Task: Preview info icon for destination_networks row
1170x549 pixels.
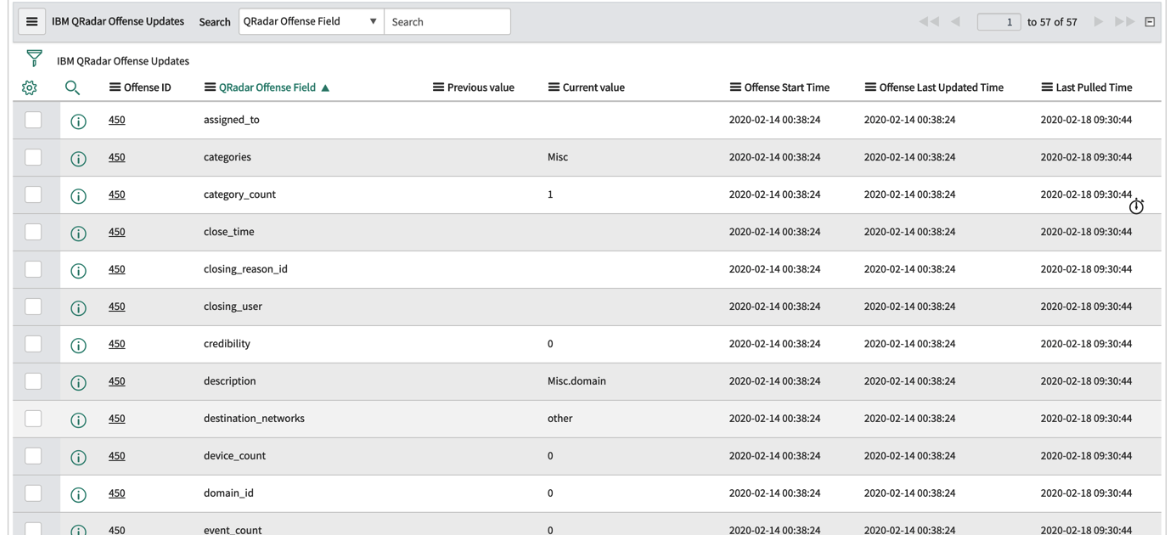Action: pyautogui.click(x=78, y=420)
